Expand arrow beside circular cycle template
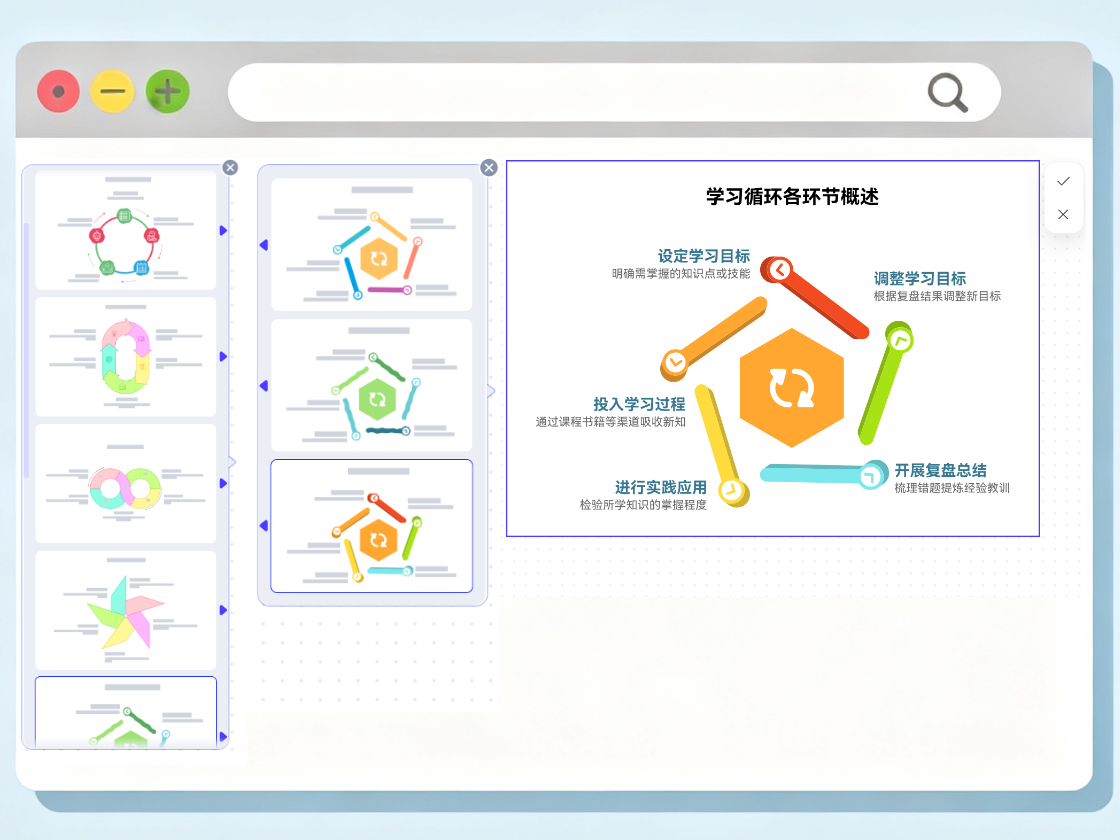 click(x=223, y=231)
